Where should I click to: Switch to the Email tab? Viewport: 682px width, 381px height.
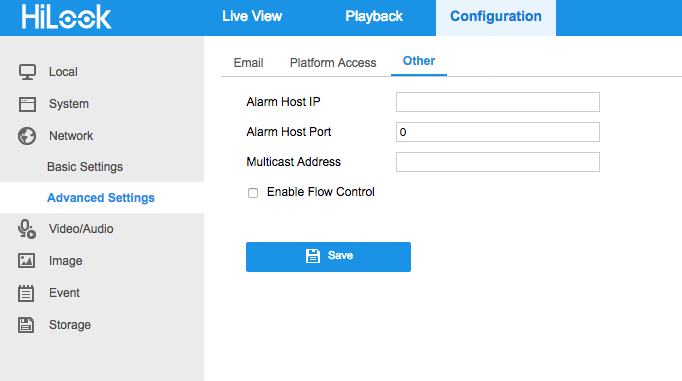(248, 63)
